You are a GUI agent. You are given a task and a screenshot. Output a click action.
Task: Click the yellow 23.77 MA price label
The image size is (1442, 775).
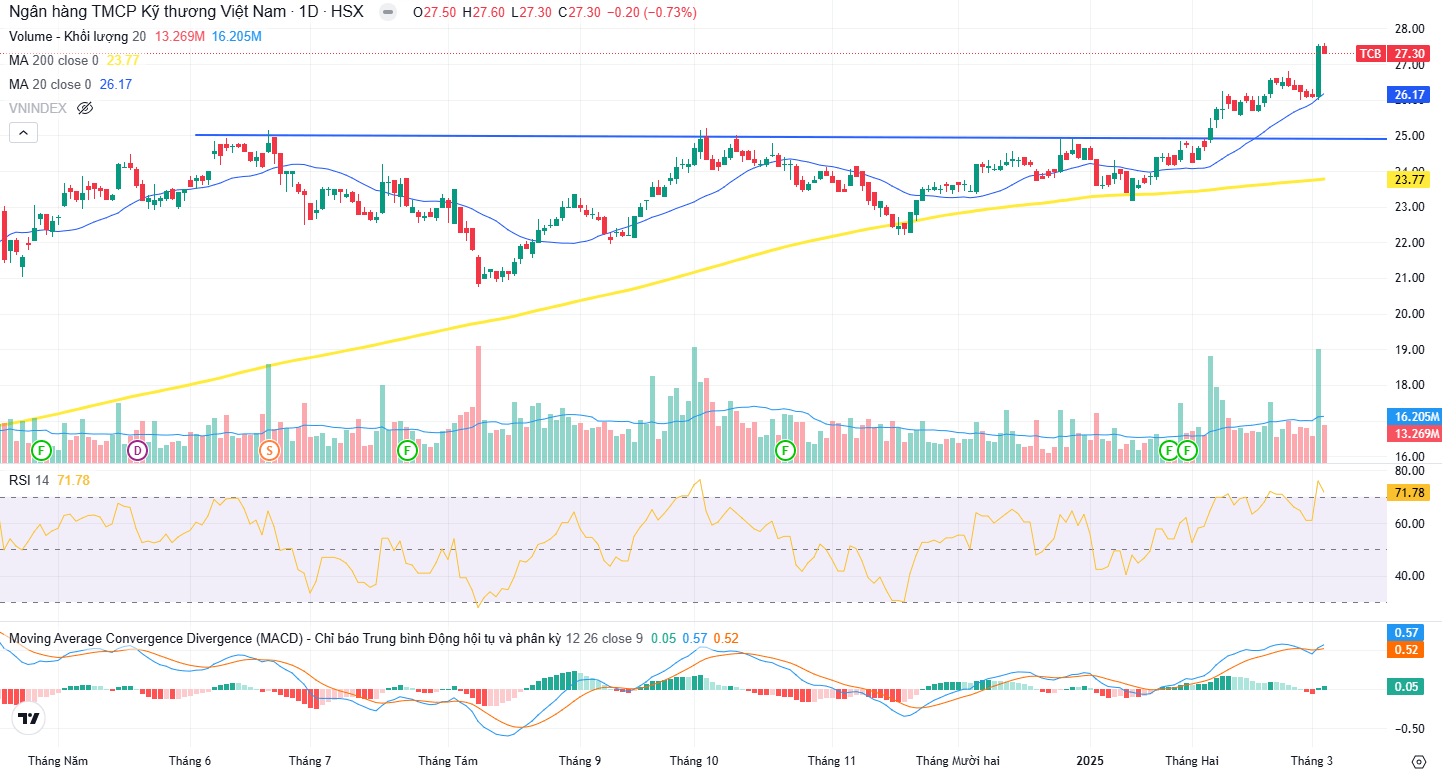coord(1408,180)
